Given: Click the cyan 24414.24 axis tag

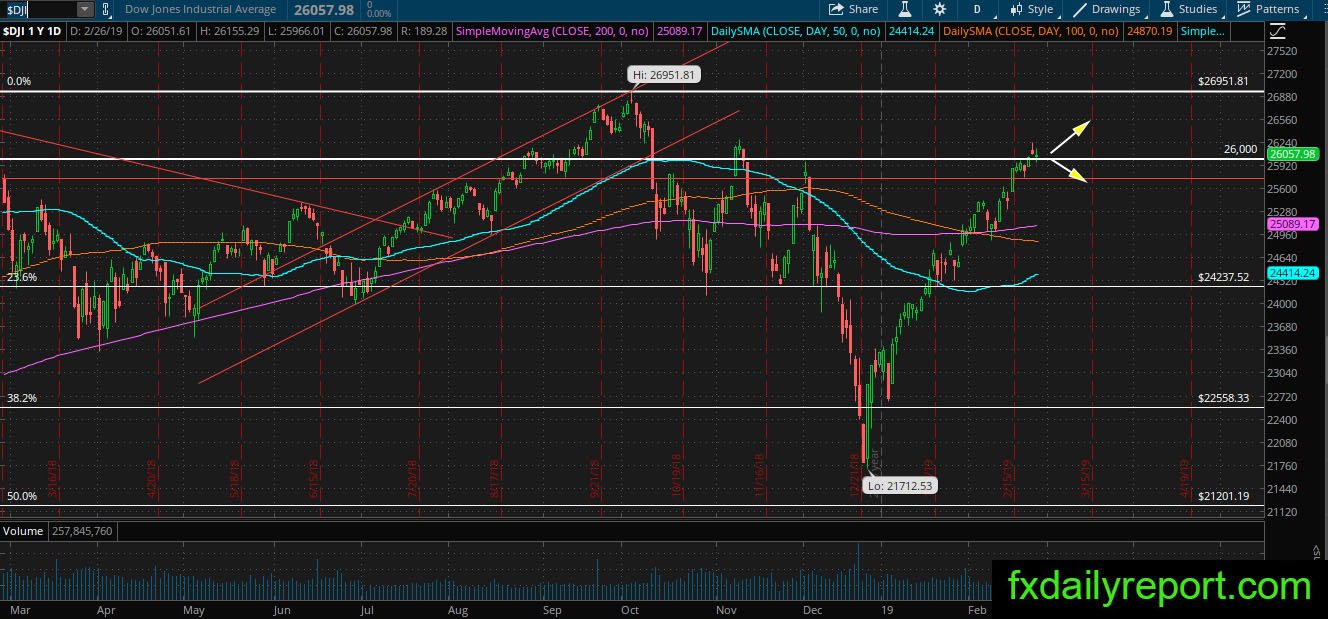Looking at the screenshot, I should pyautogui.click(x=1291, y=272).
